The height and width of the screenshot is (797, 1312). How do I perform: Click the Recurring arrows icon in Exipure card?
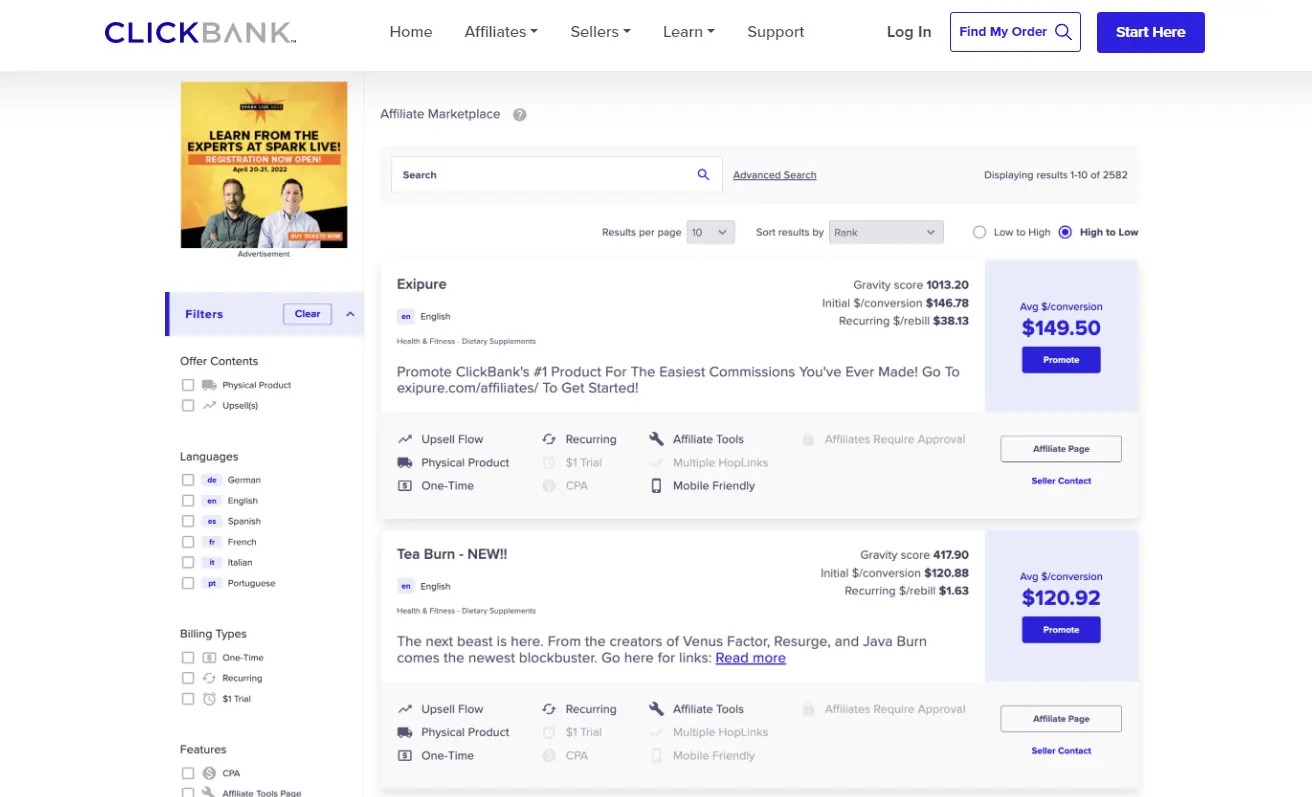(549, 439)
